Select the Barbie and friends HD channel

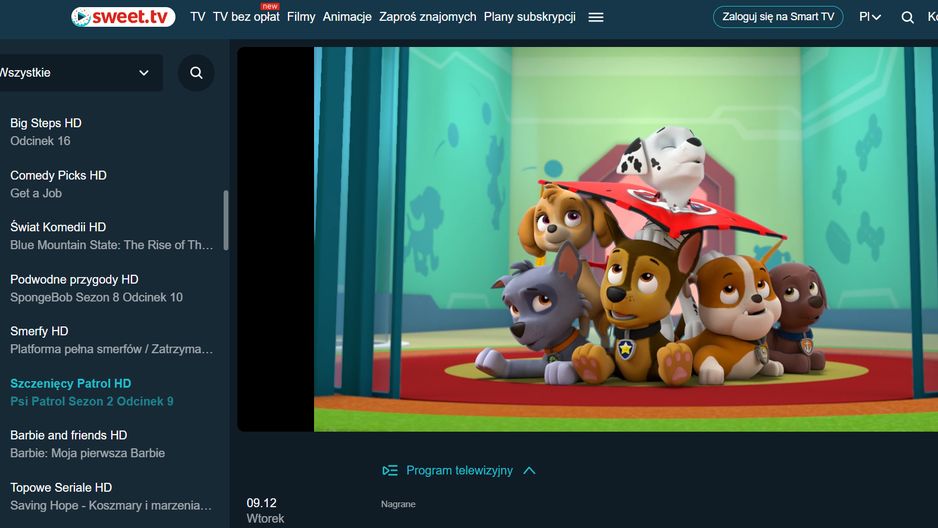click(x=69, y=435)
